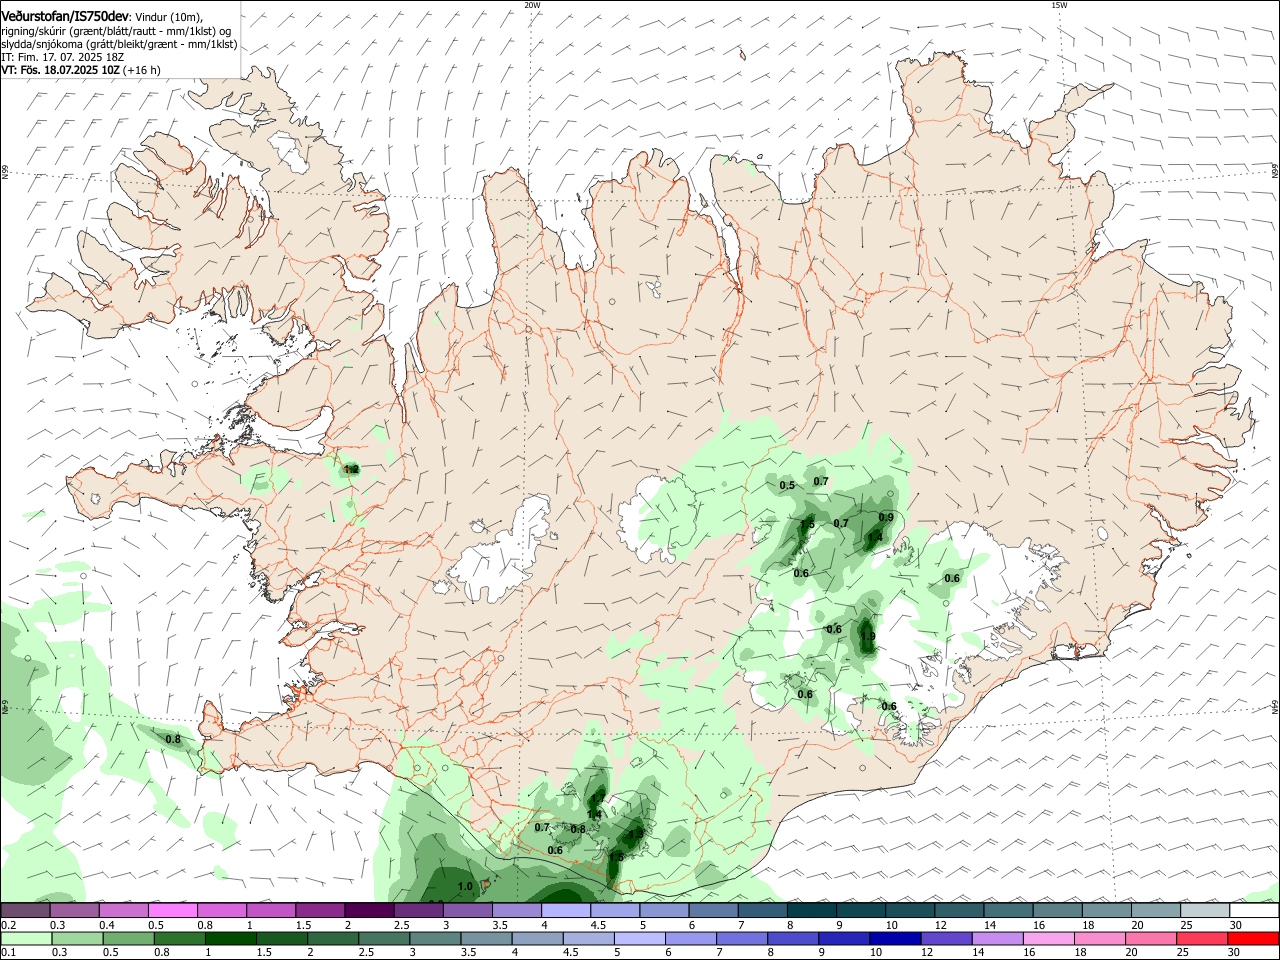Click the 0.1 label at the start of the lower legend

(8, 953)
